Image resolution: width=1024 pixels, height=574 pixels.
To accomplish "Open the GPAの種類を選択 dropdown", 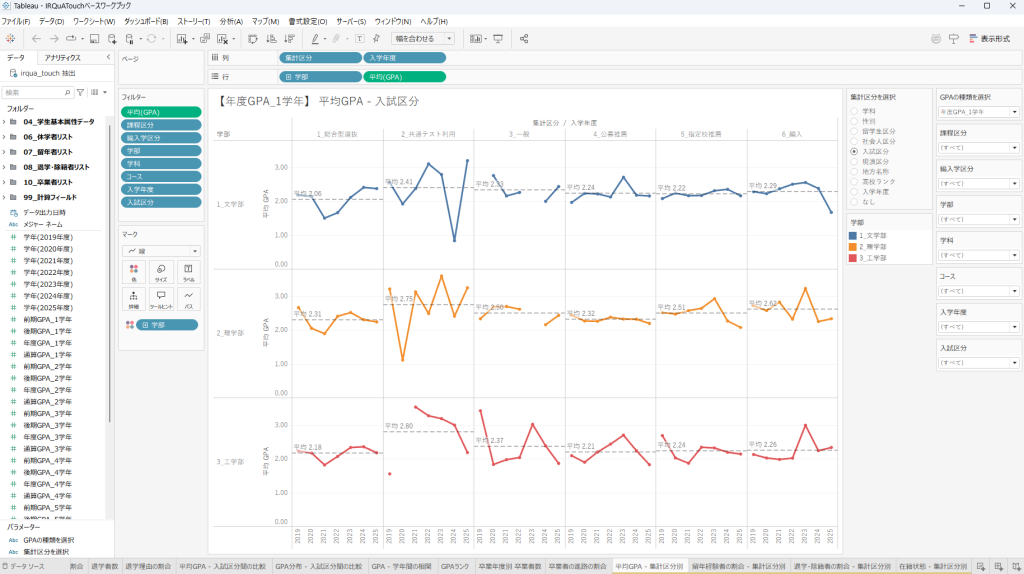I will (978, 112).
